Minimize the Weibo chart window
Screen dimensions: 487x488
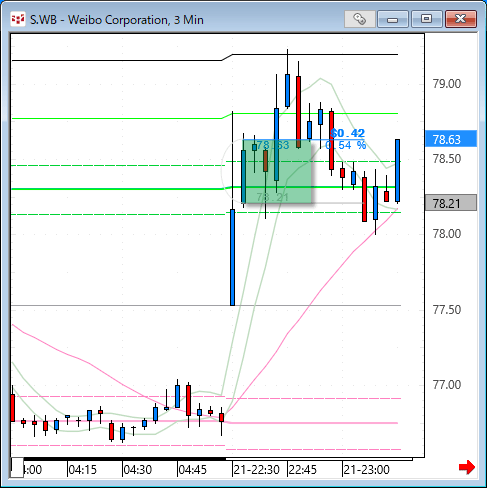click(x=393, y=19)
